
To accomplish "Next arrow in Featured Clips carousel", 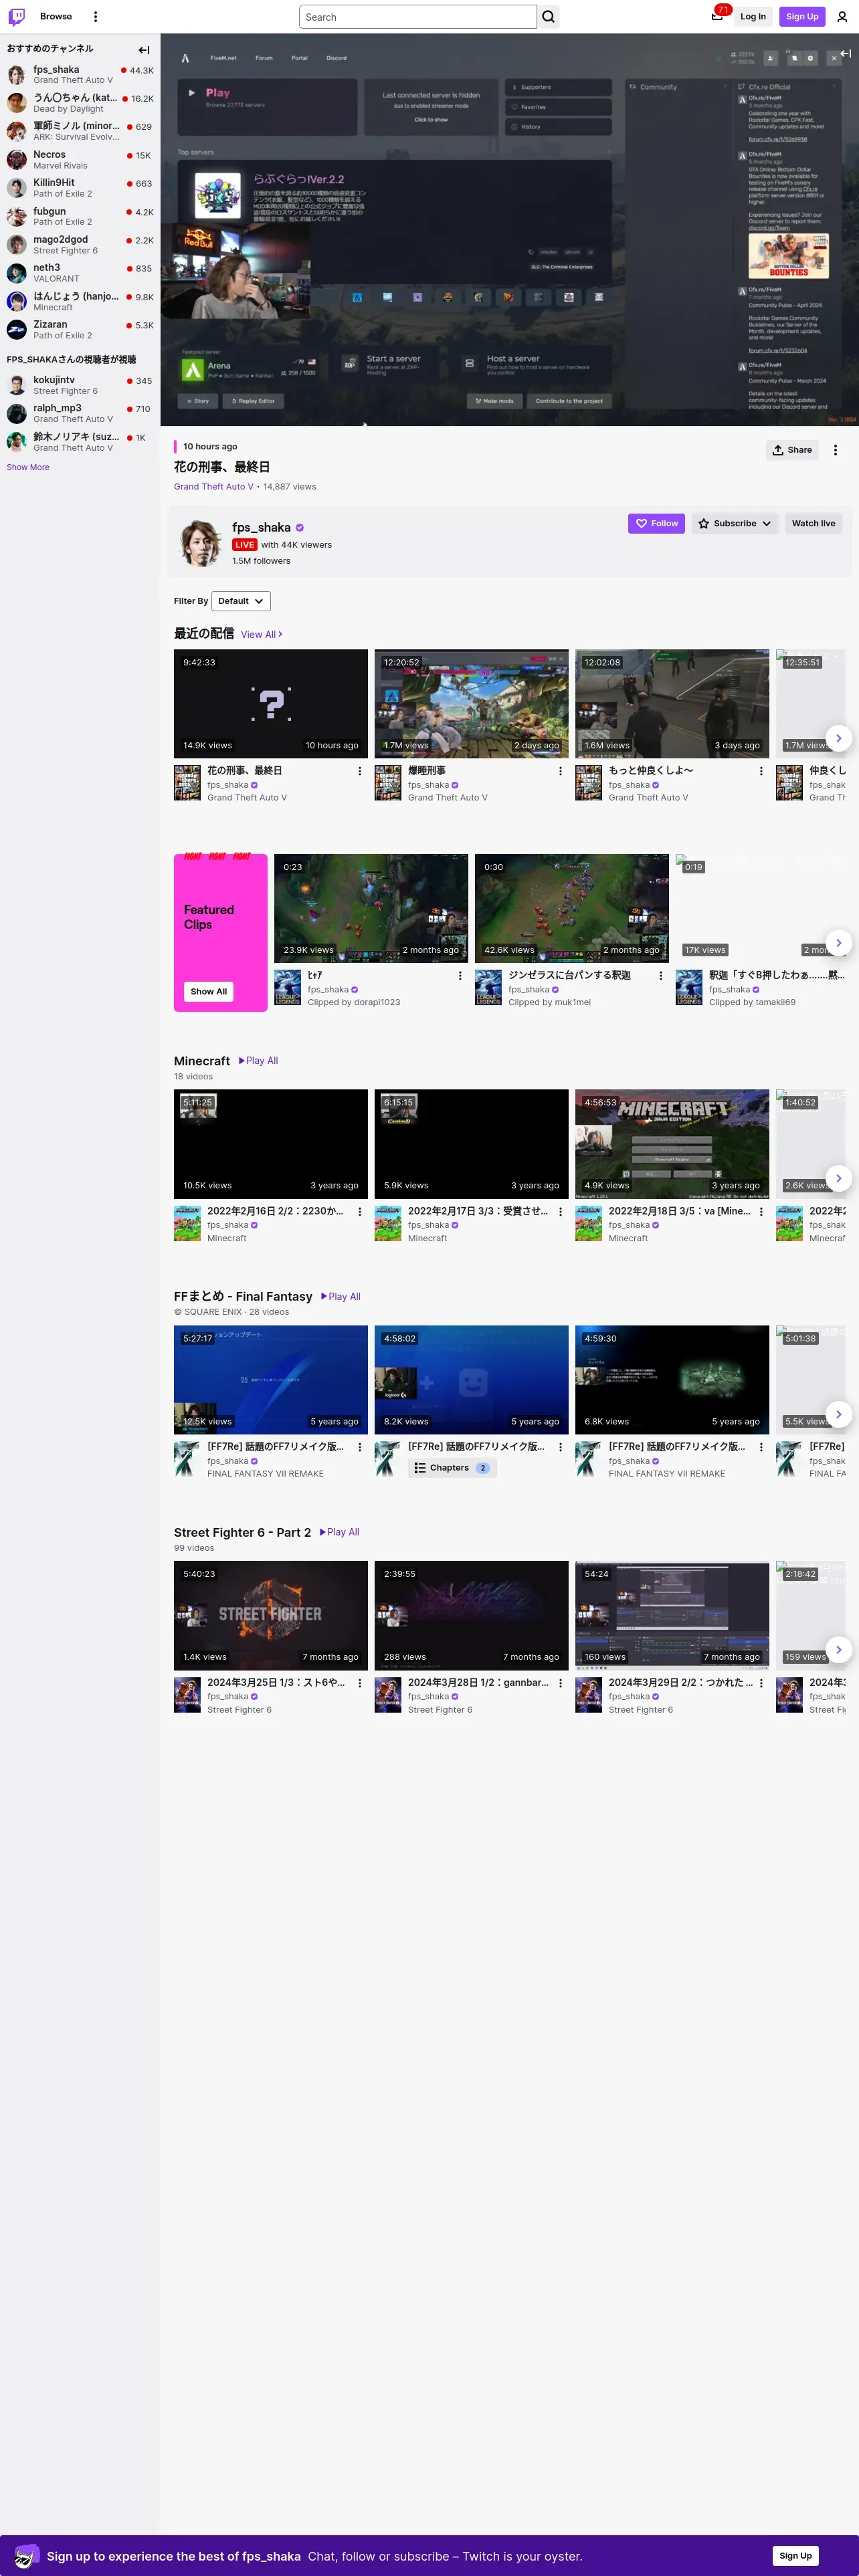I will [x=838, y=942].
